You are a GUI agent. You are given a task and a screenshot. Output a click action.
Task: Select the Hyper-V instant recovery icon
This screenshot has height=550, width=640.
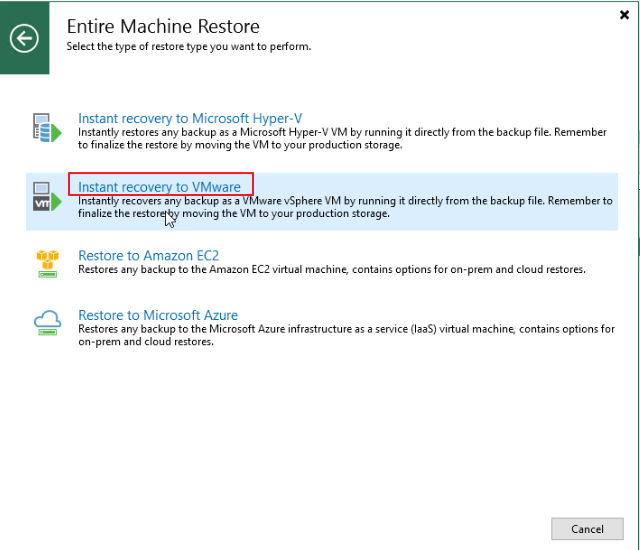[x=47, y=128]
